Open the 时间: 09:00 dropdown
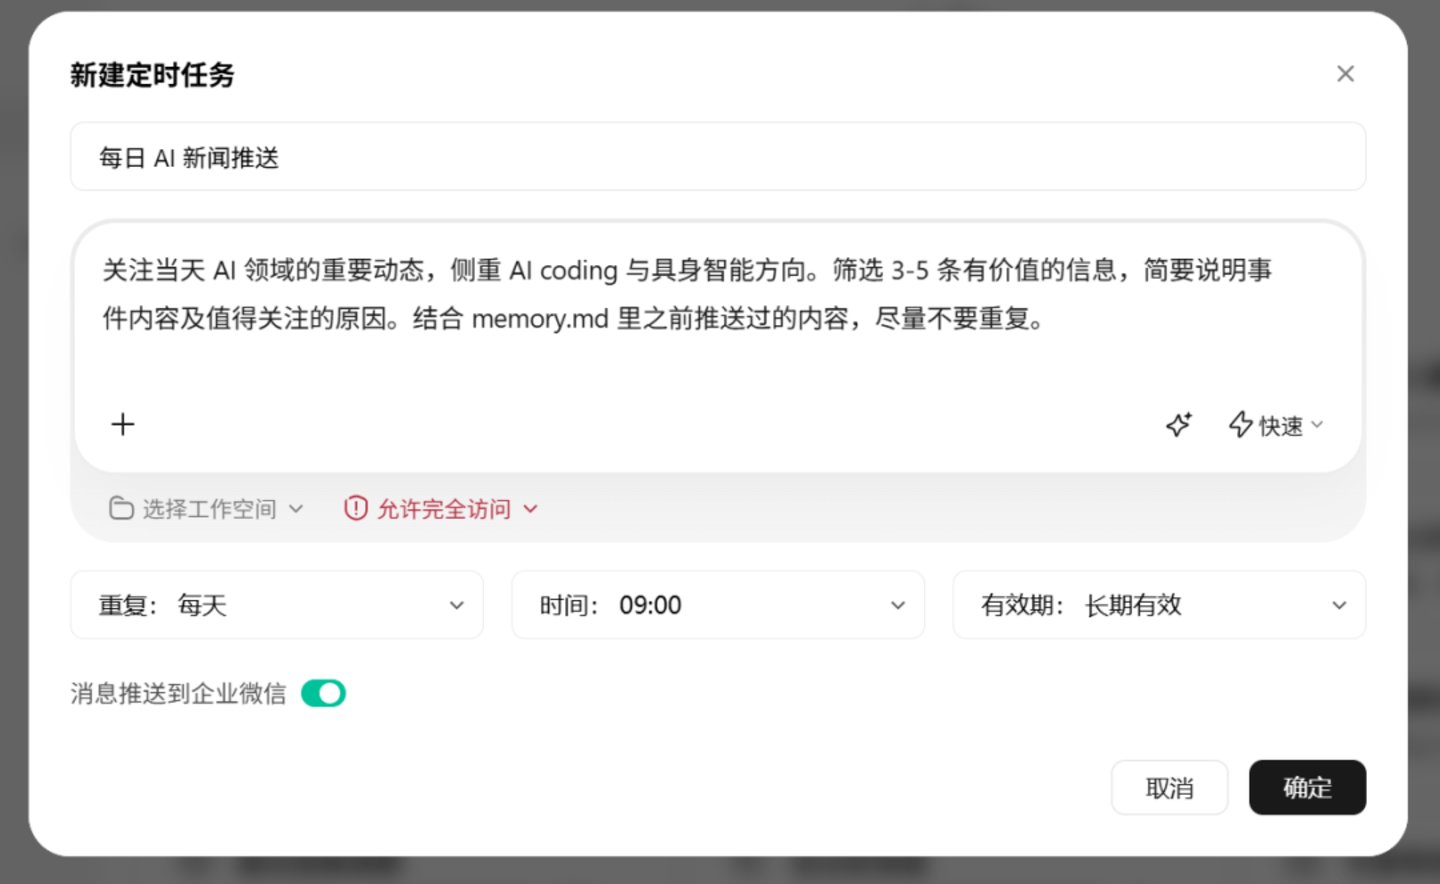This screenshot has width=1440, height=884. (x=718, y=605)
